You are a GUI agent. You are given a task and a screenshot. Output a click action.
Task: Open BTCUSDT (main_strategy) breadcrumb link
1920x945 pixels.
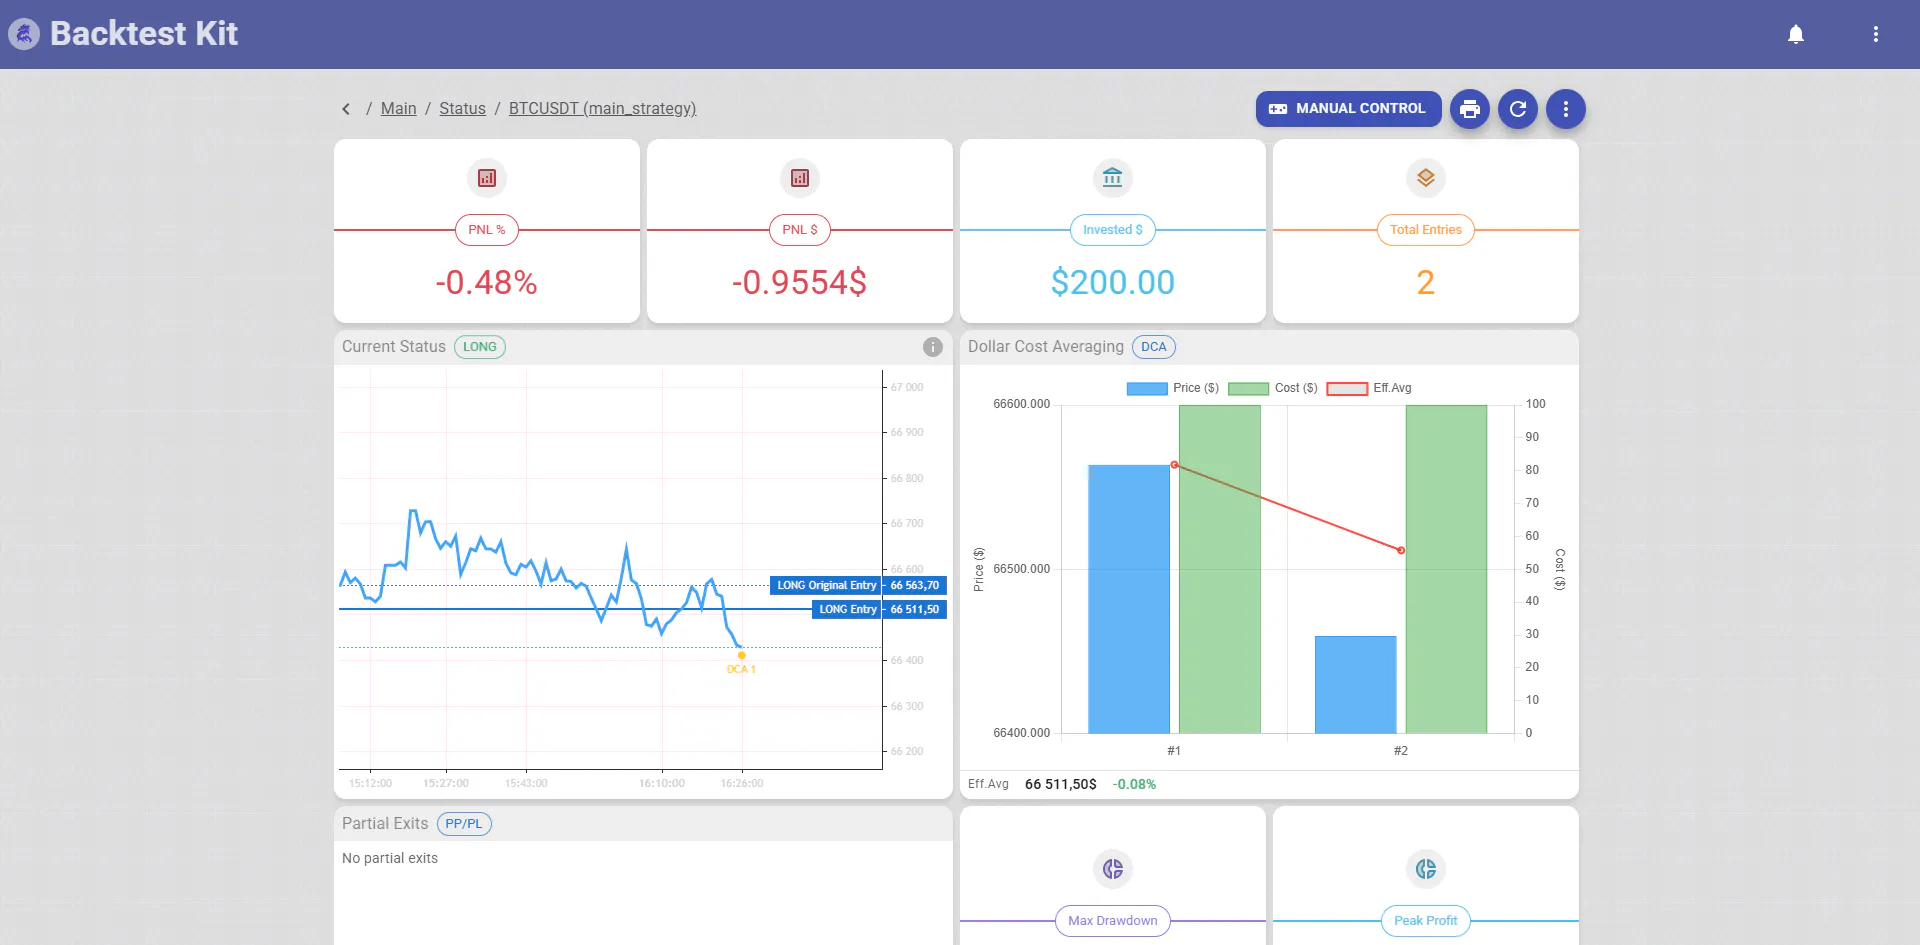(602, 109)
